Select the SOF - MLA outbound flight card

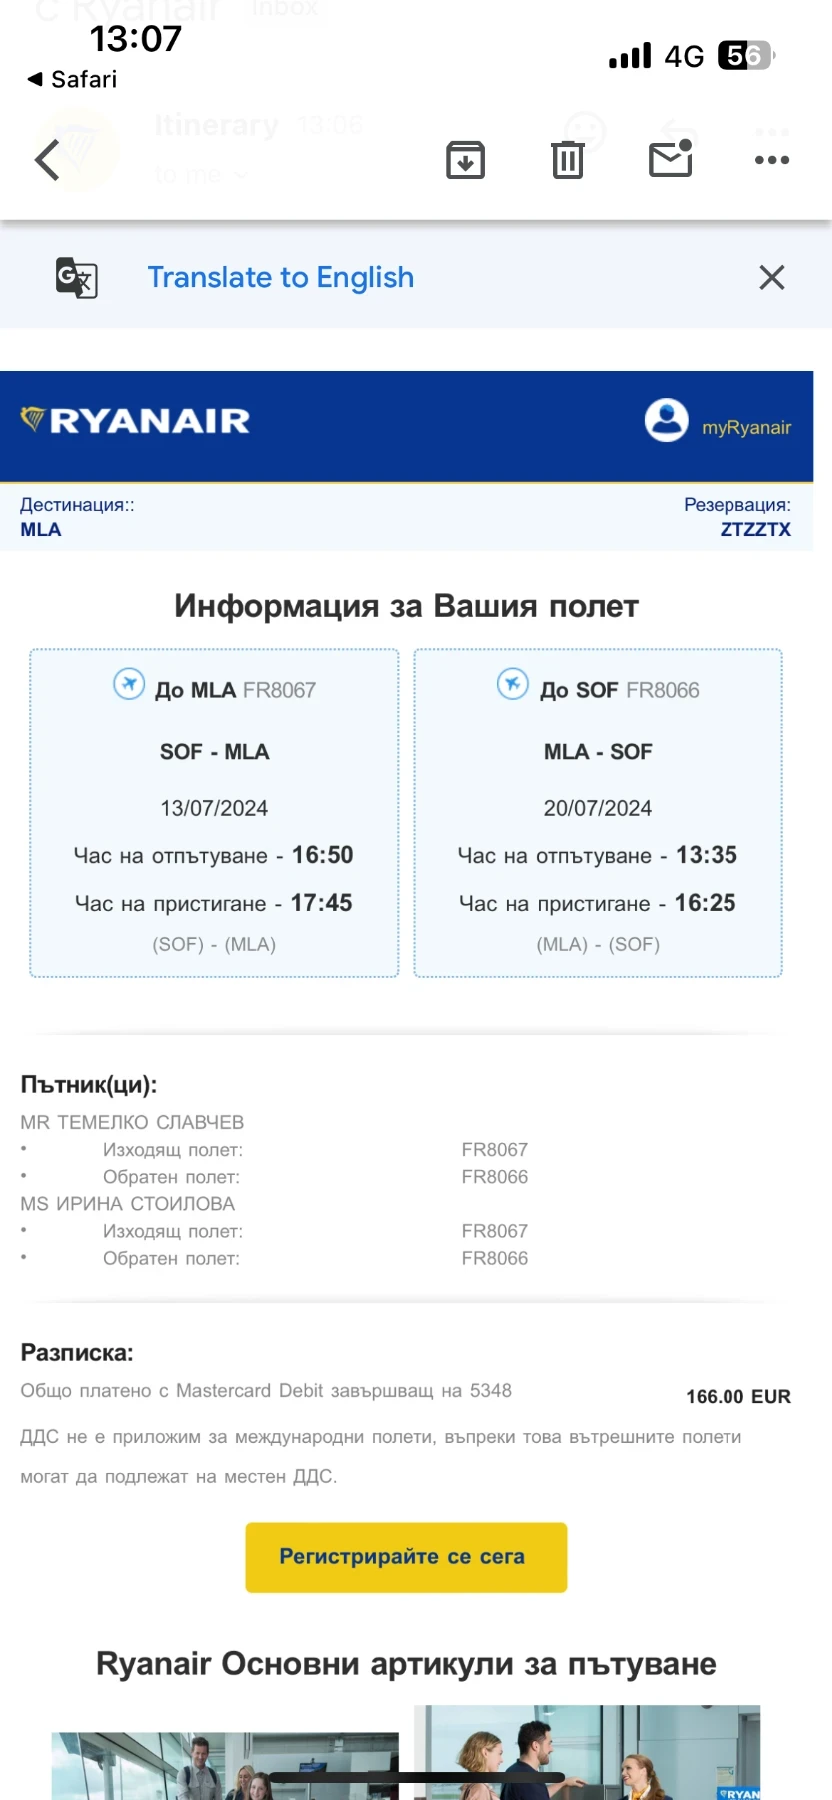click(214, 812)
